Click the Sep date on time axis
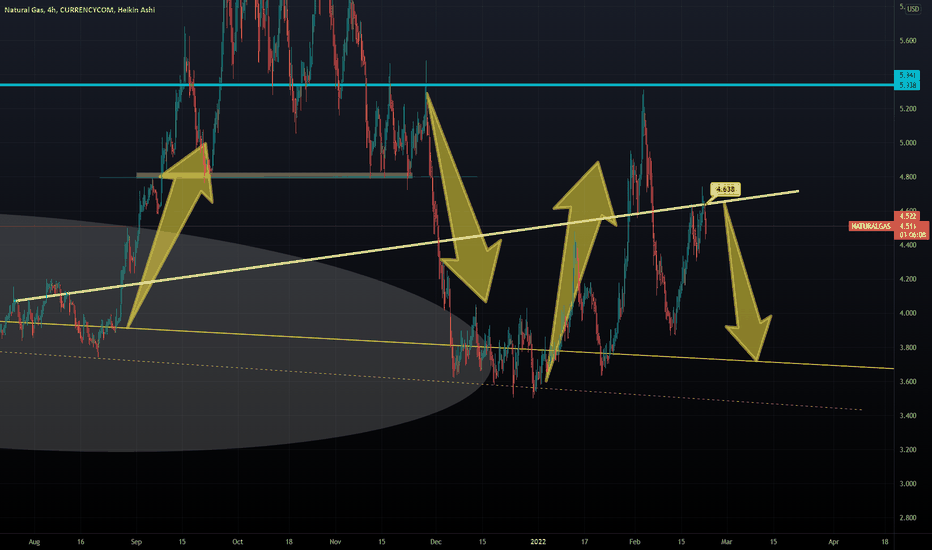932x550 pixels. click(x=136, y=542)
